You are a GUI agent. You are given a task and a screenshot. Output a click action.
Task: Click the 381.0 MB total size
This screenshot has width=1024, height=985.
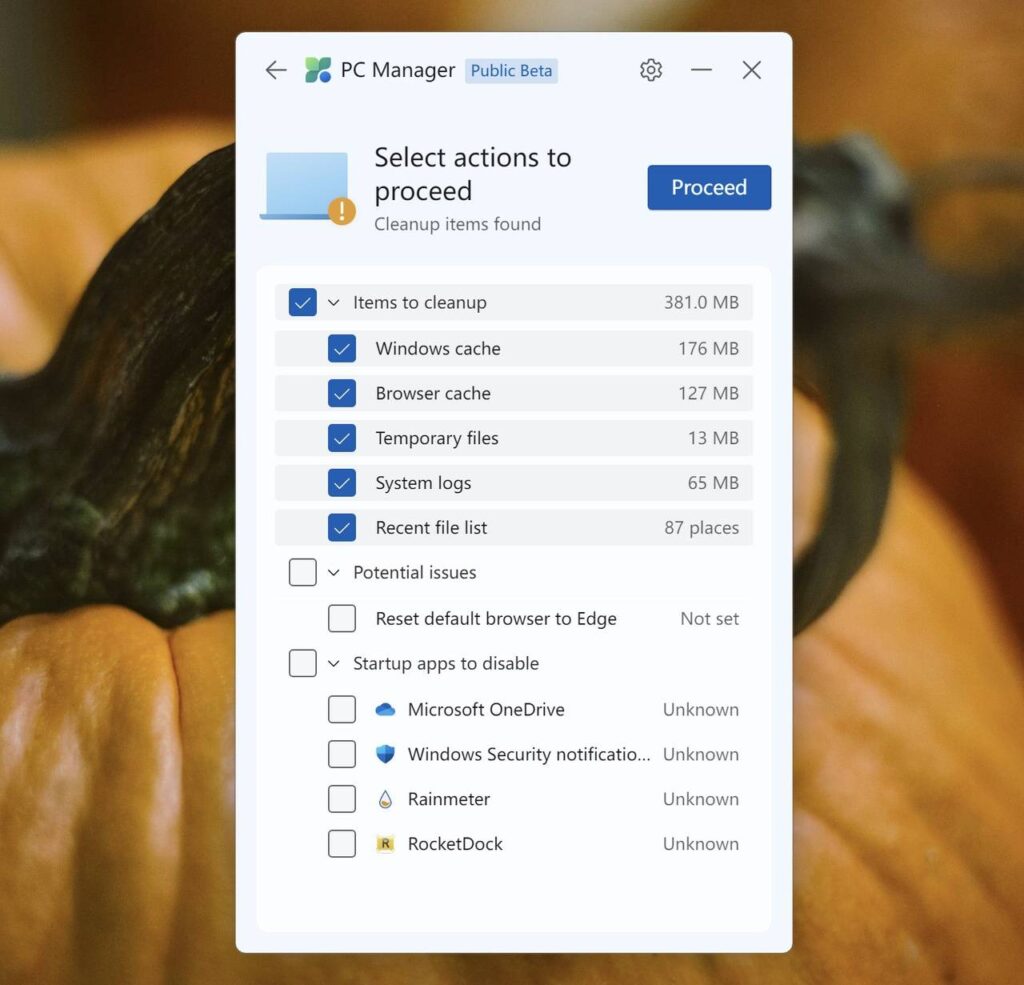(701, 302)
